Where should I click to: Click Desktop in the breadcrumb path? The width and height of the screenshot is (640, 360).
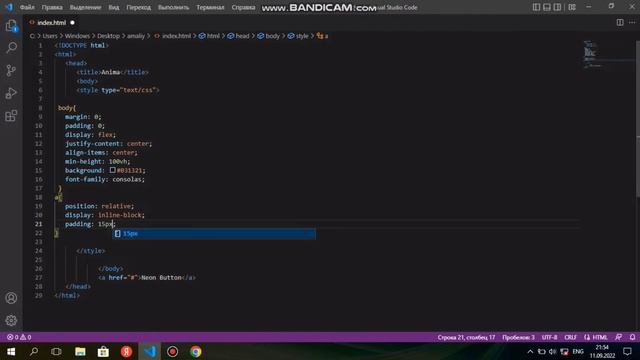point(108,36)
